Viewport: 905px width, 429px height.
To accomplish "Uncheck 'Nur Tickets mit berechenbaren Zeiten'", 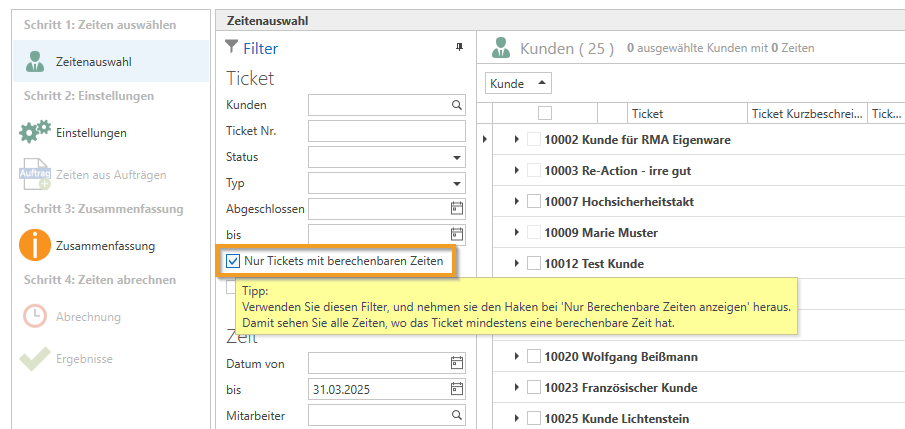I will (x=233, y=261).
